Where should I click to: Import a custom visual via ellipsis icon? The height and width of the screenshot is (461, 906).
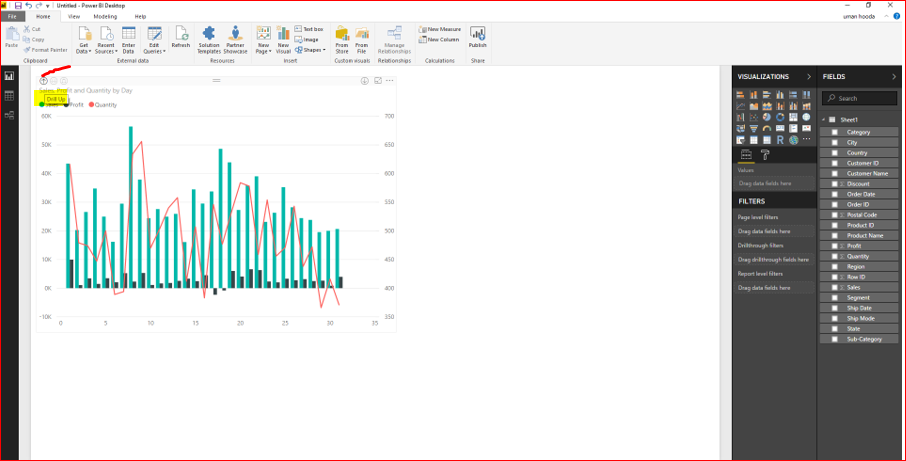(807, 139)
